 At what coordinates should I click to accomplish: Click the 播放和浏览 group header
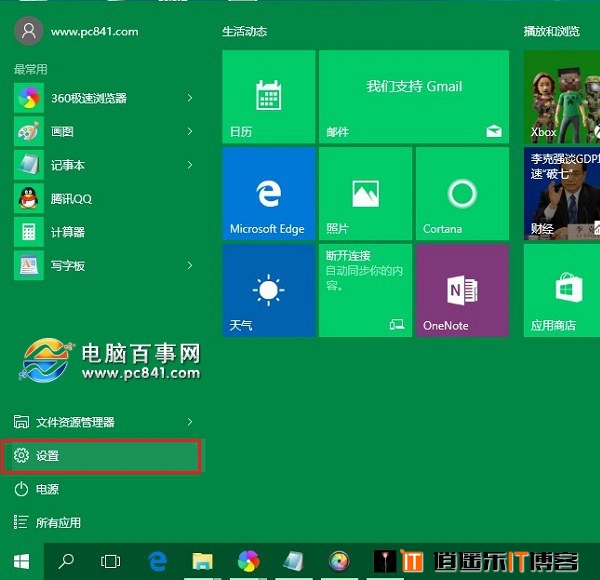click(551, 31)
